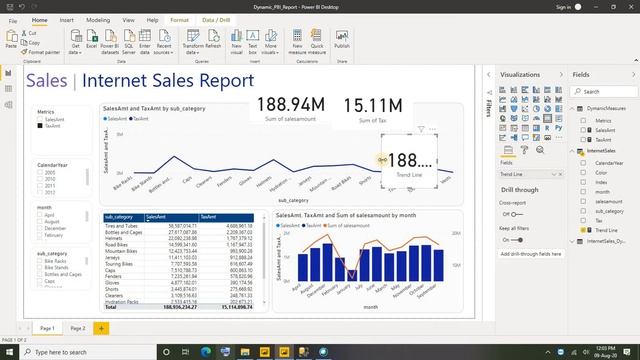This screenshot has height=360, width=640.
Task: Connect to SQL Server source
Action: pos(129,42)
